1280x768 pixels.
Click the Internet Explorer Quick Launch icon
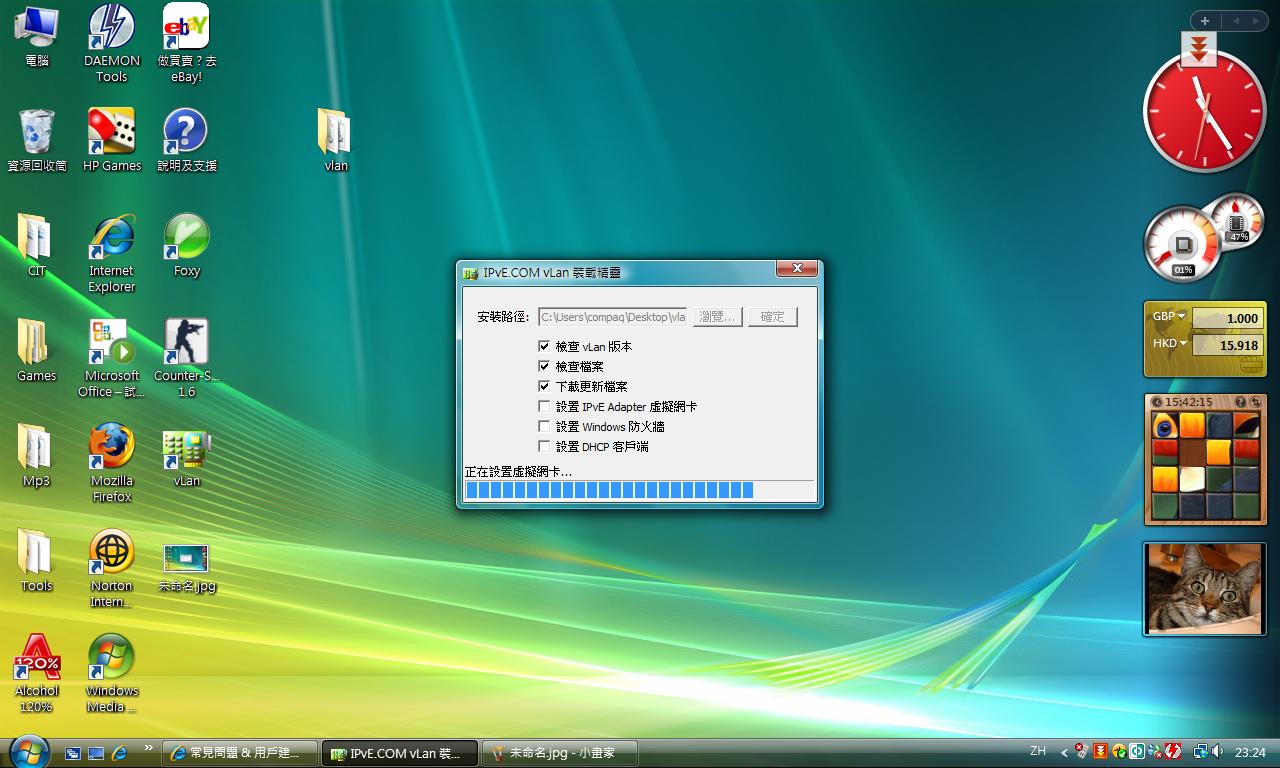click(x=120, y=753)
